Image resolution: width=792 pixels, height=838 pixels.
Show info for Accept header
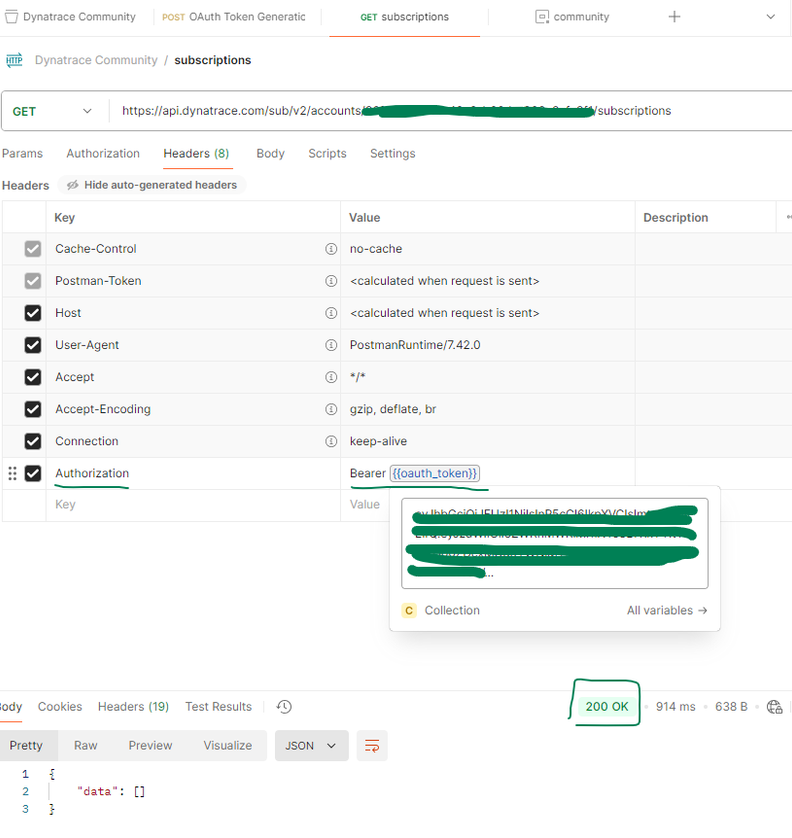tap(331, 377)
